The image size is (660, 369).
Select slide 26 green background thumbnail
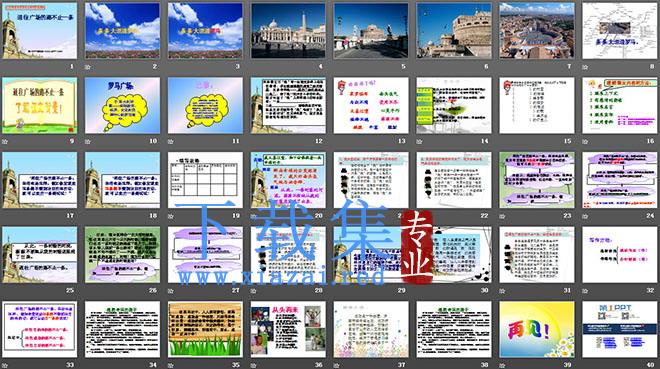122,255
